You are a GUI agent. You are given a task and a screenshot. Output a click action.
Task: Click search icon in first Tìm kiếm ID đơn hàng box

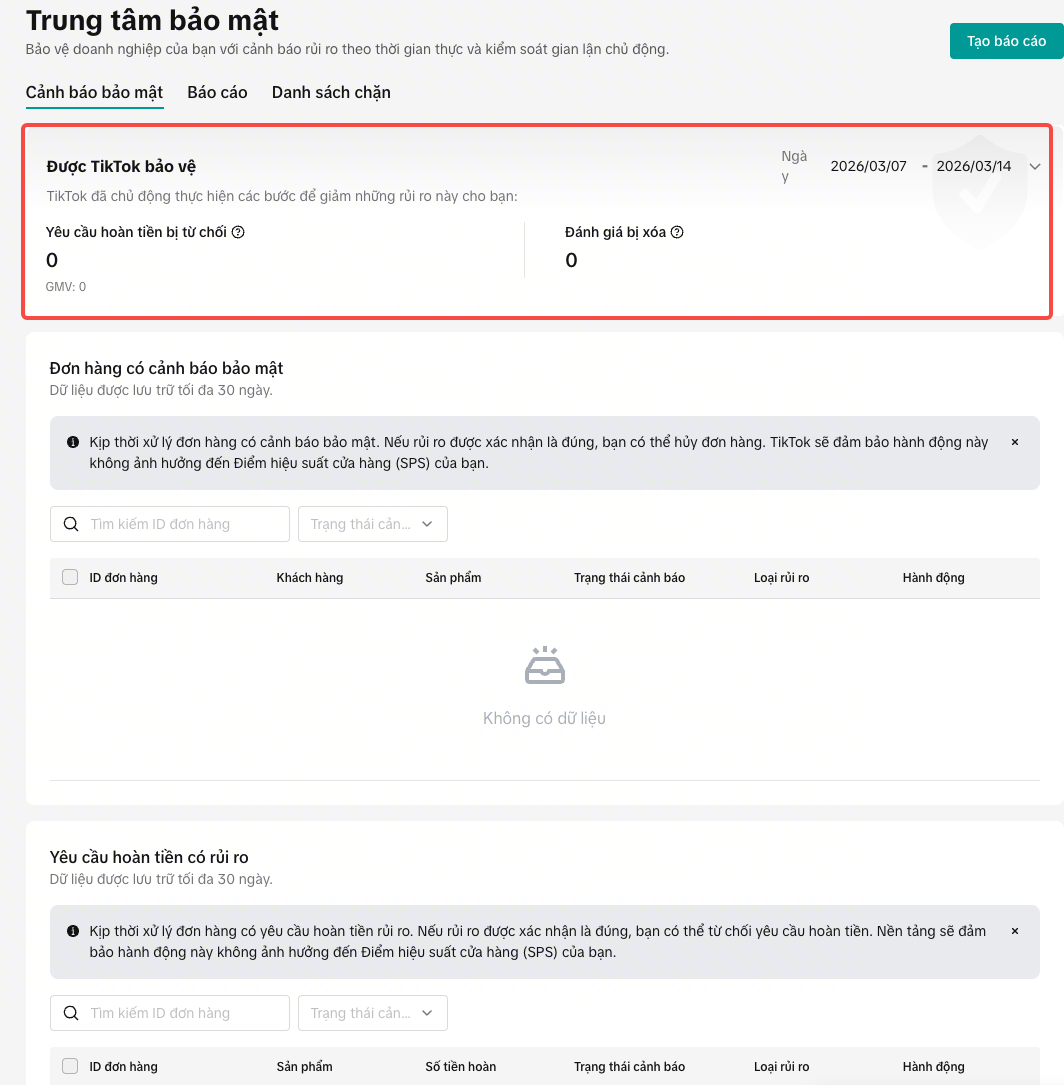(x=71, y=524)
